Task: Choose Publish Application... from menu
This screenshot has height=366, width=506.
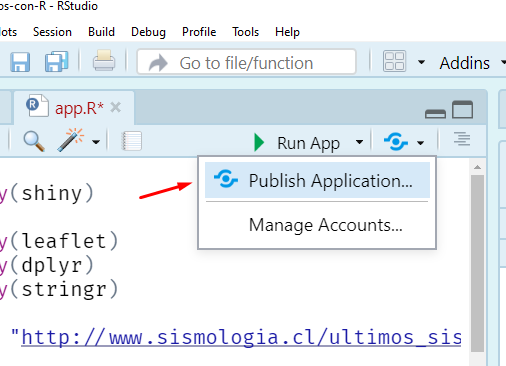Action: [317, 180]
